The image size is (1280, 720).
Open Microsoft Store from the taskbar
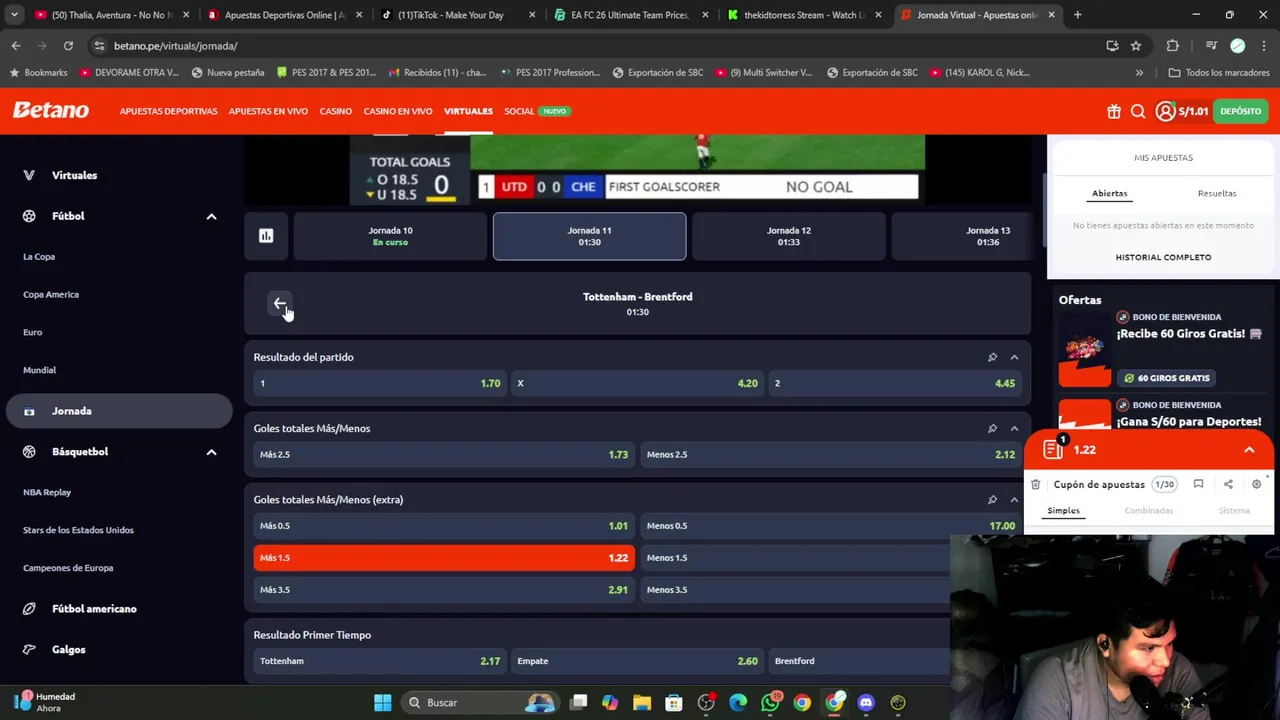pyautogui.click(x=674, y=702)
